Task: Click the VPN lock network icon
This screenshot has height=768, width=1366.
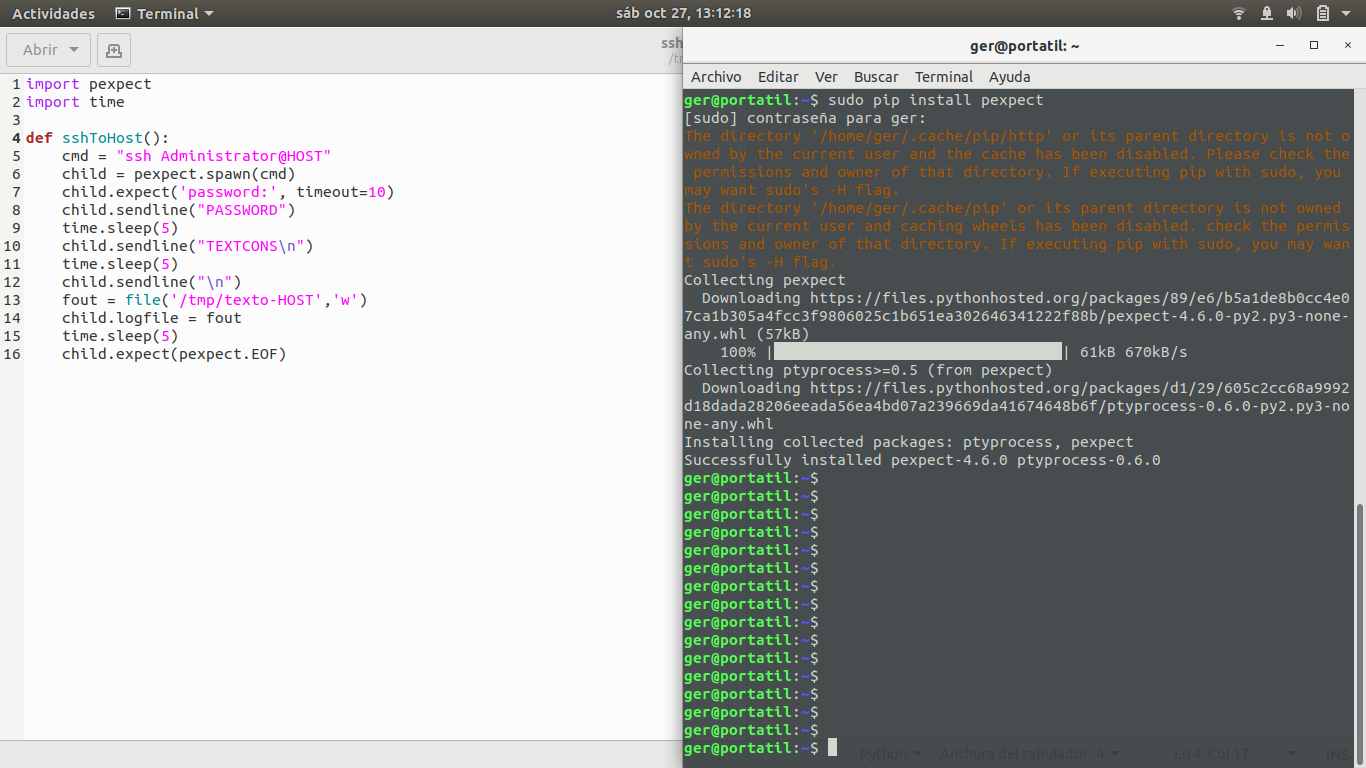Action: tap(1266, 14)
